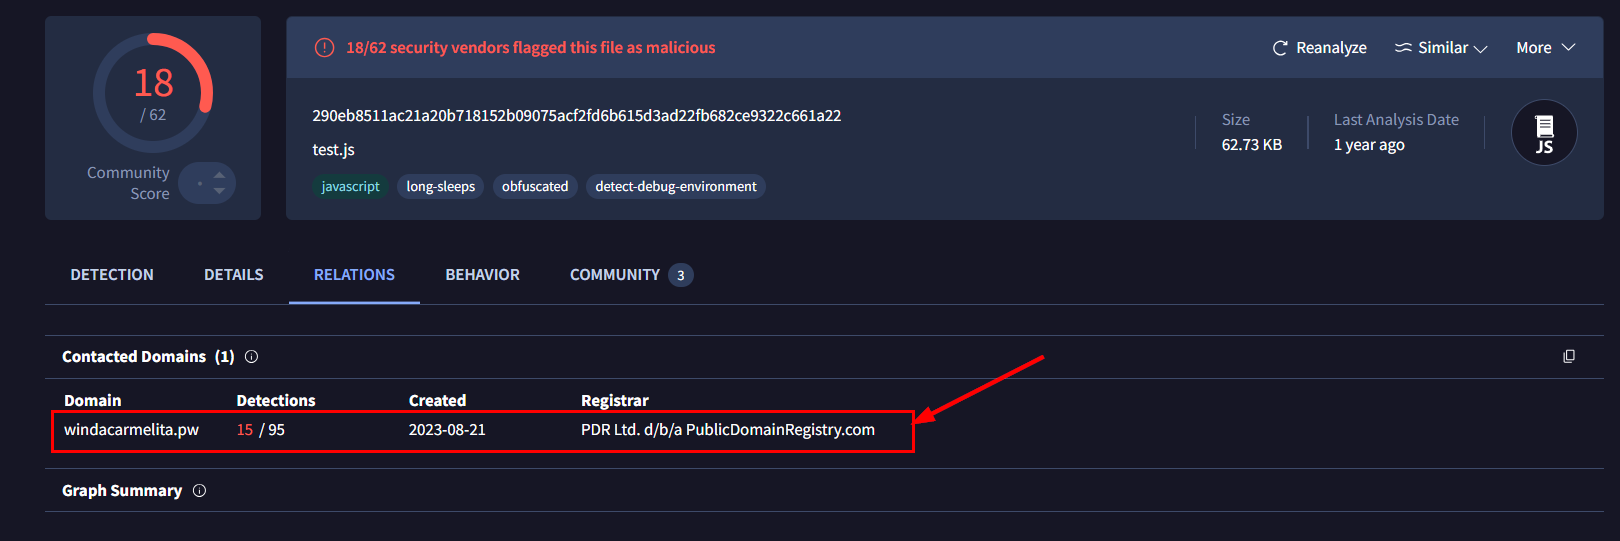
Task: Select the DETAILS tab
Action: pyautogui.click(x=234, y=275)
